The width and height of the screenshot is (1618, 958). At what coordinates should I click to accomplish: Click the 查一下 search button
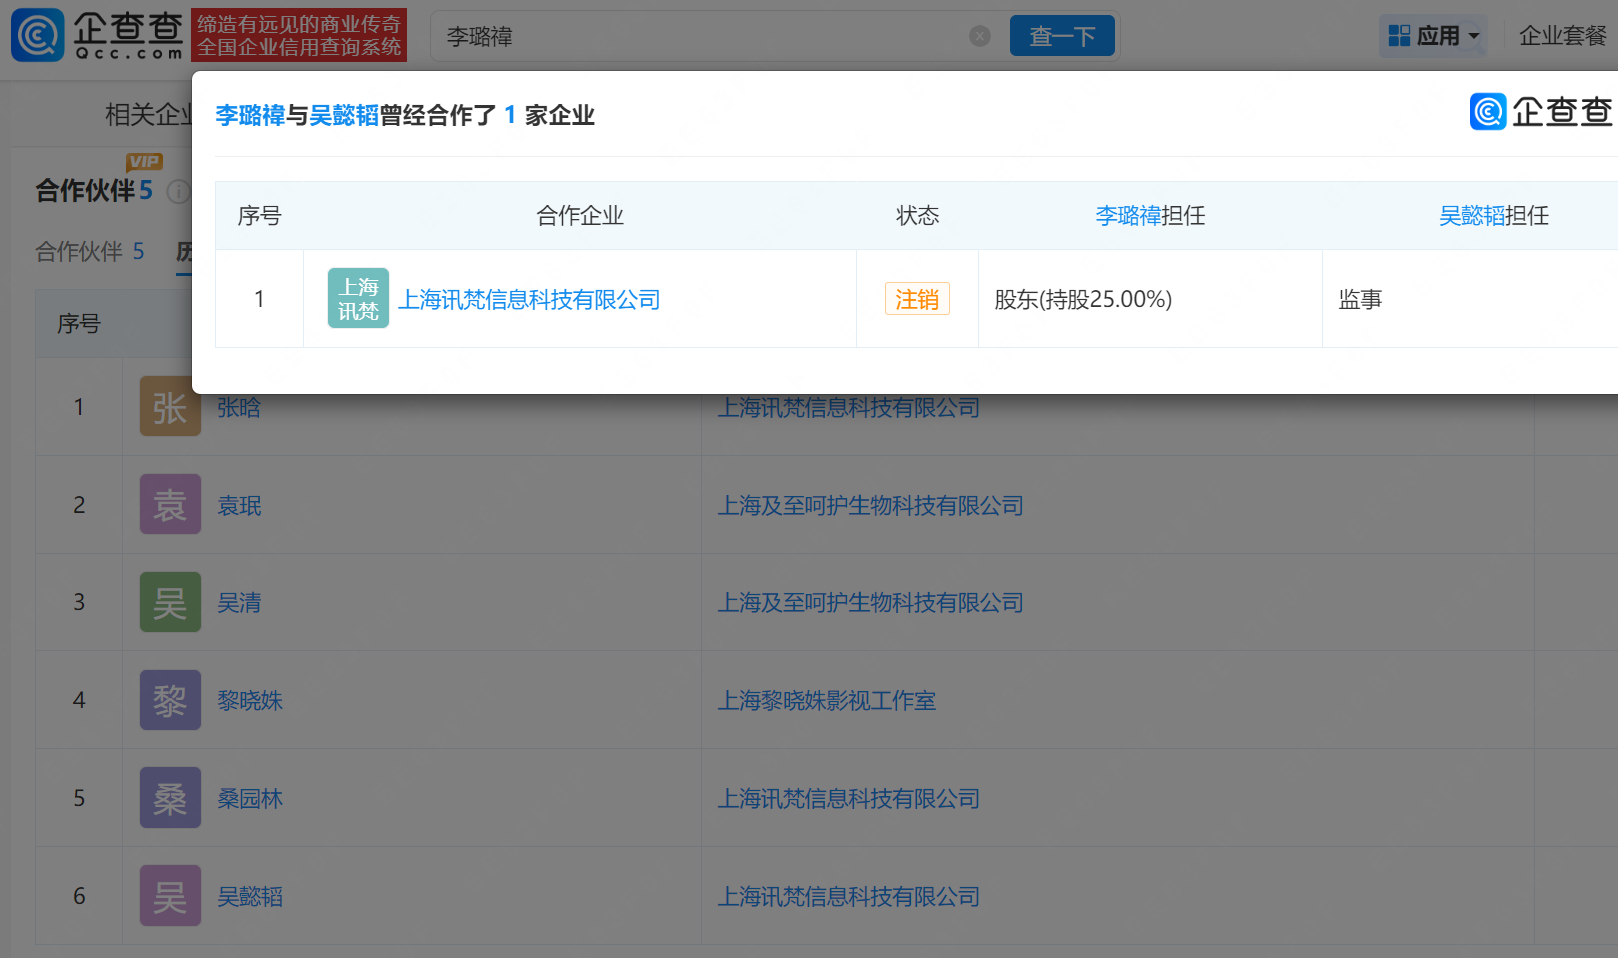coord(1062,36)
